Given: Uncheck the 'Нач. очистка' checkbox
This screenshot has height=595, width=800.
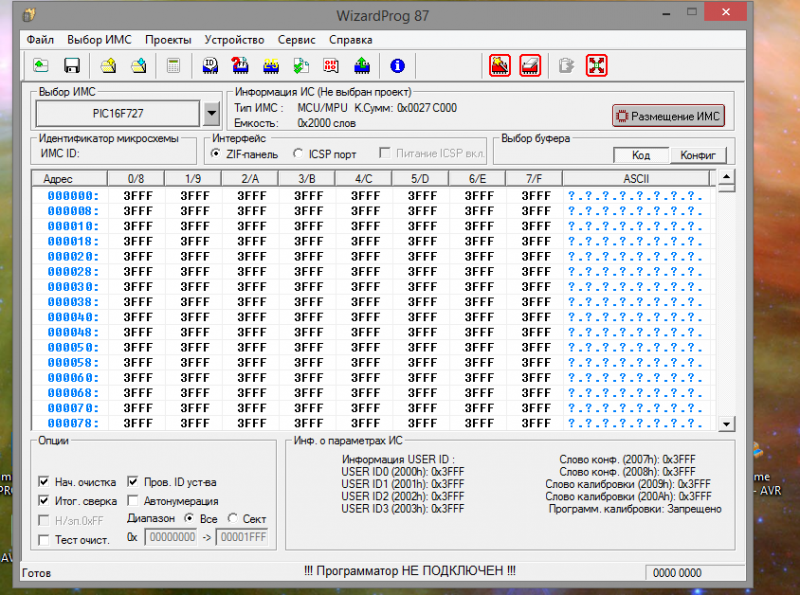Looking at the screenshot, I should 44,482.
